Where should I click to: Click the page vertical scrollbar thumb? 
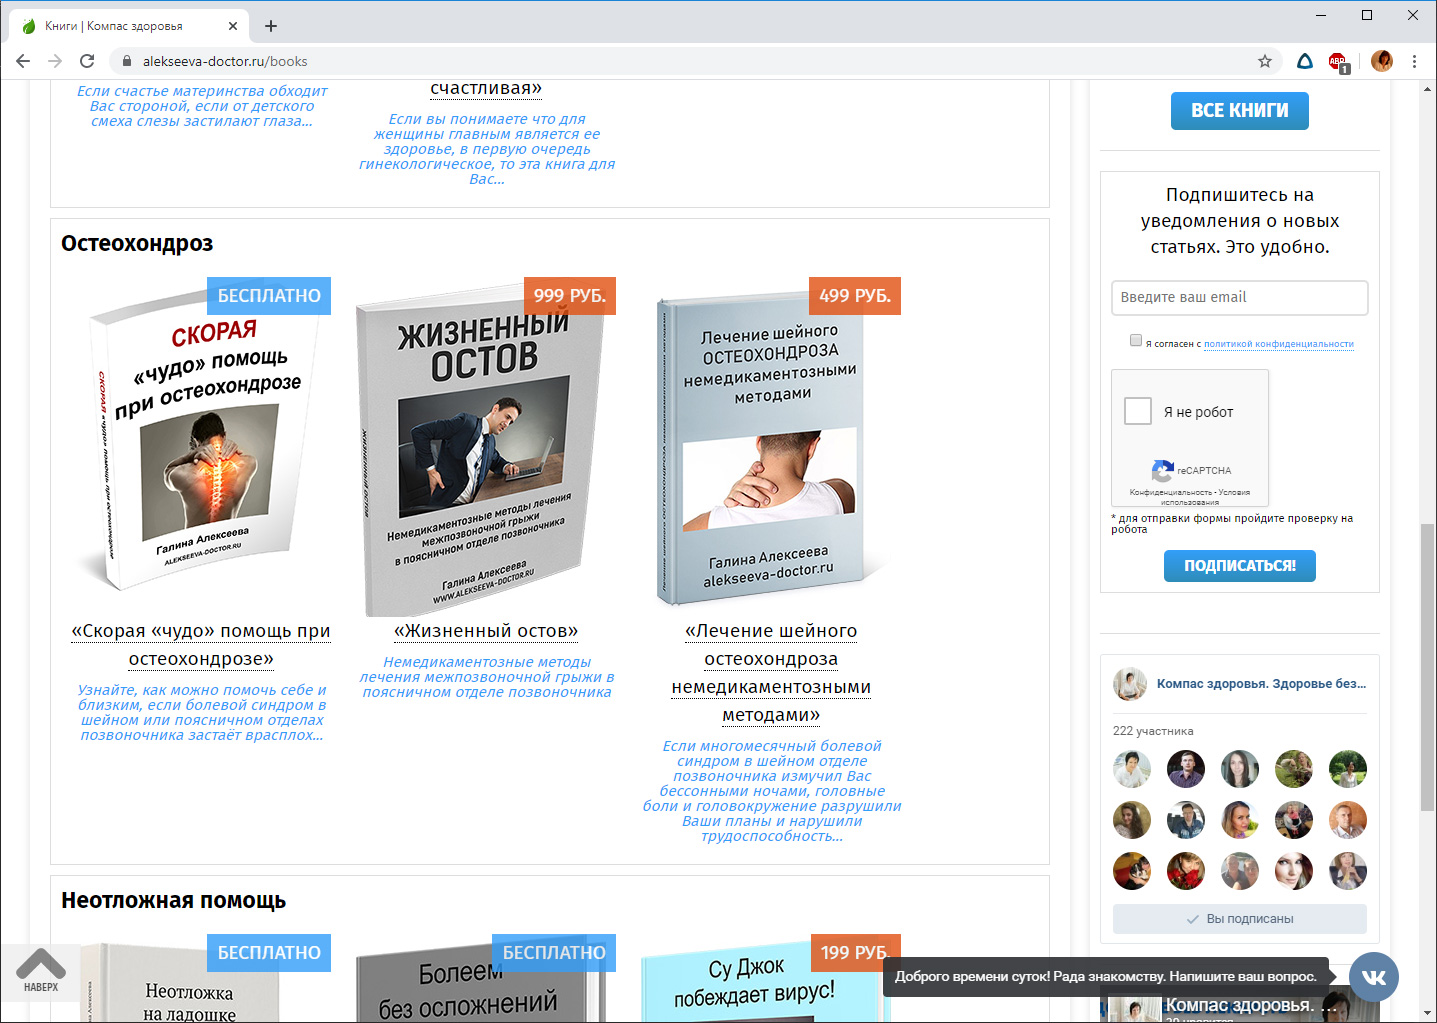pyautogui.click(x=1428, y=667)
